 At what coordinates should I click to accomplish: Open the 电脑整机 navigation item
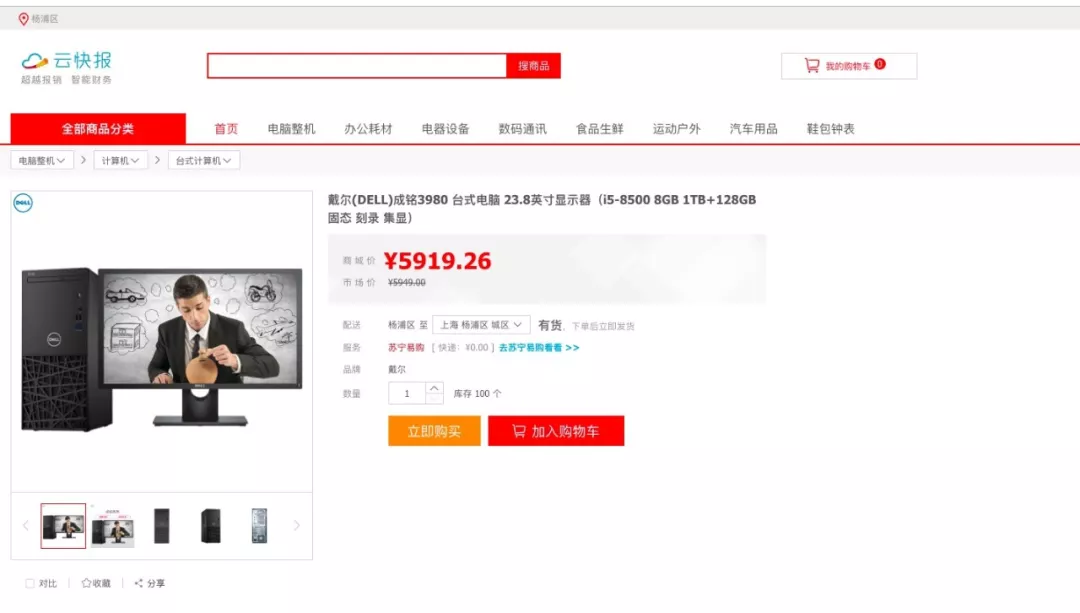click(291, 129)
